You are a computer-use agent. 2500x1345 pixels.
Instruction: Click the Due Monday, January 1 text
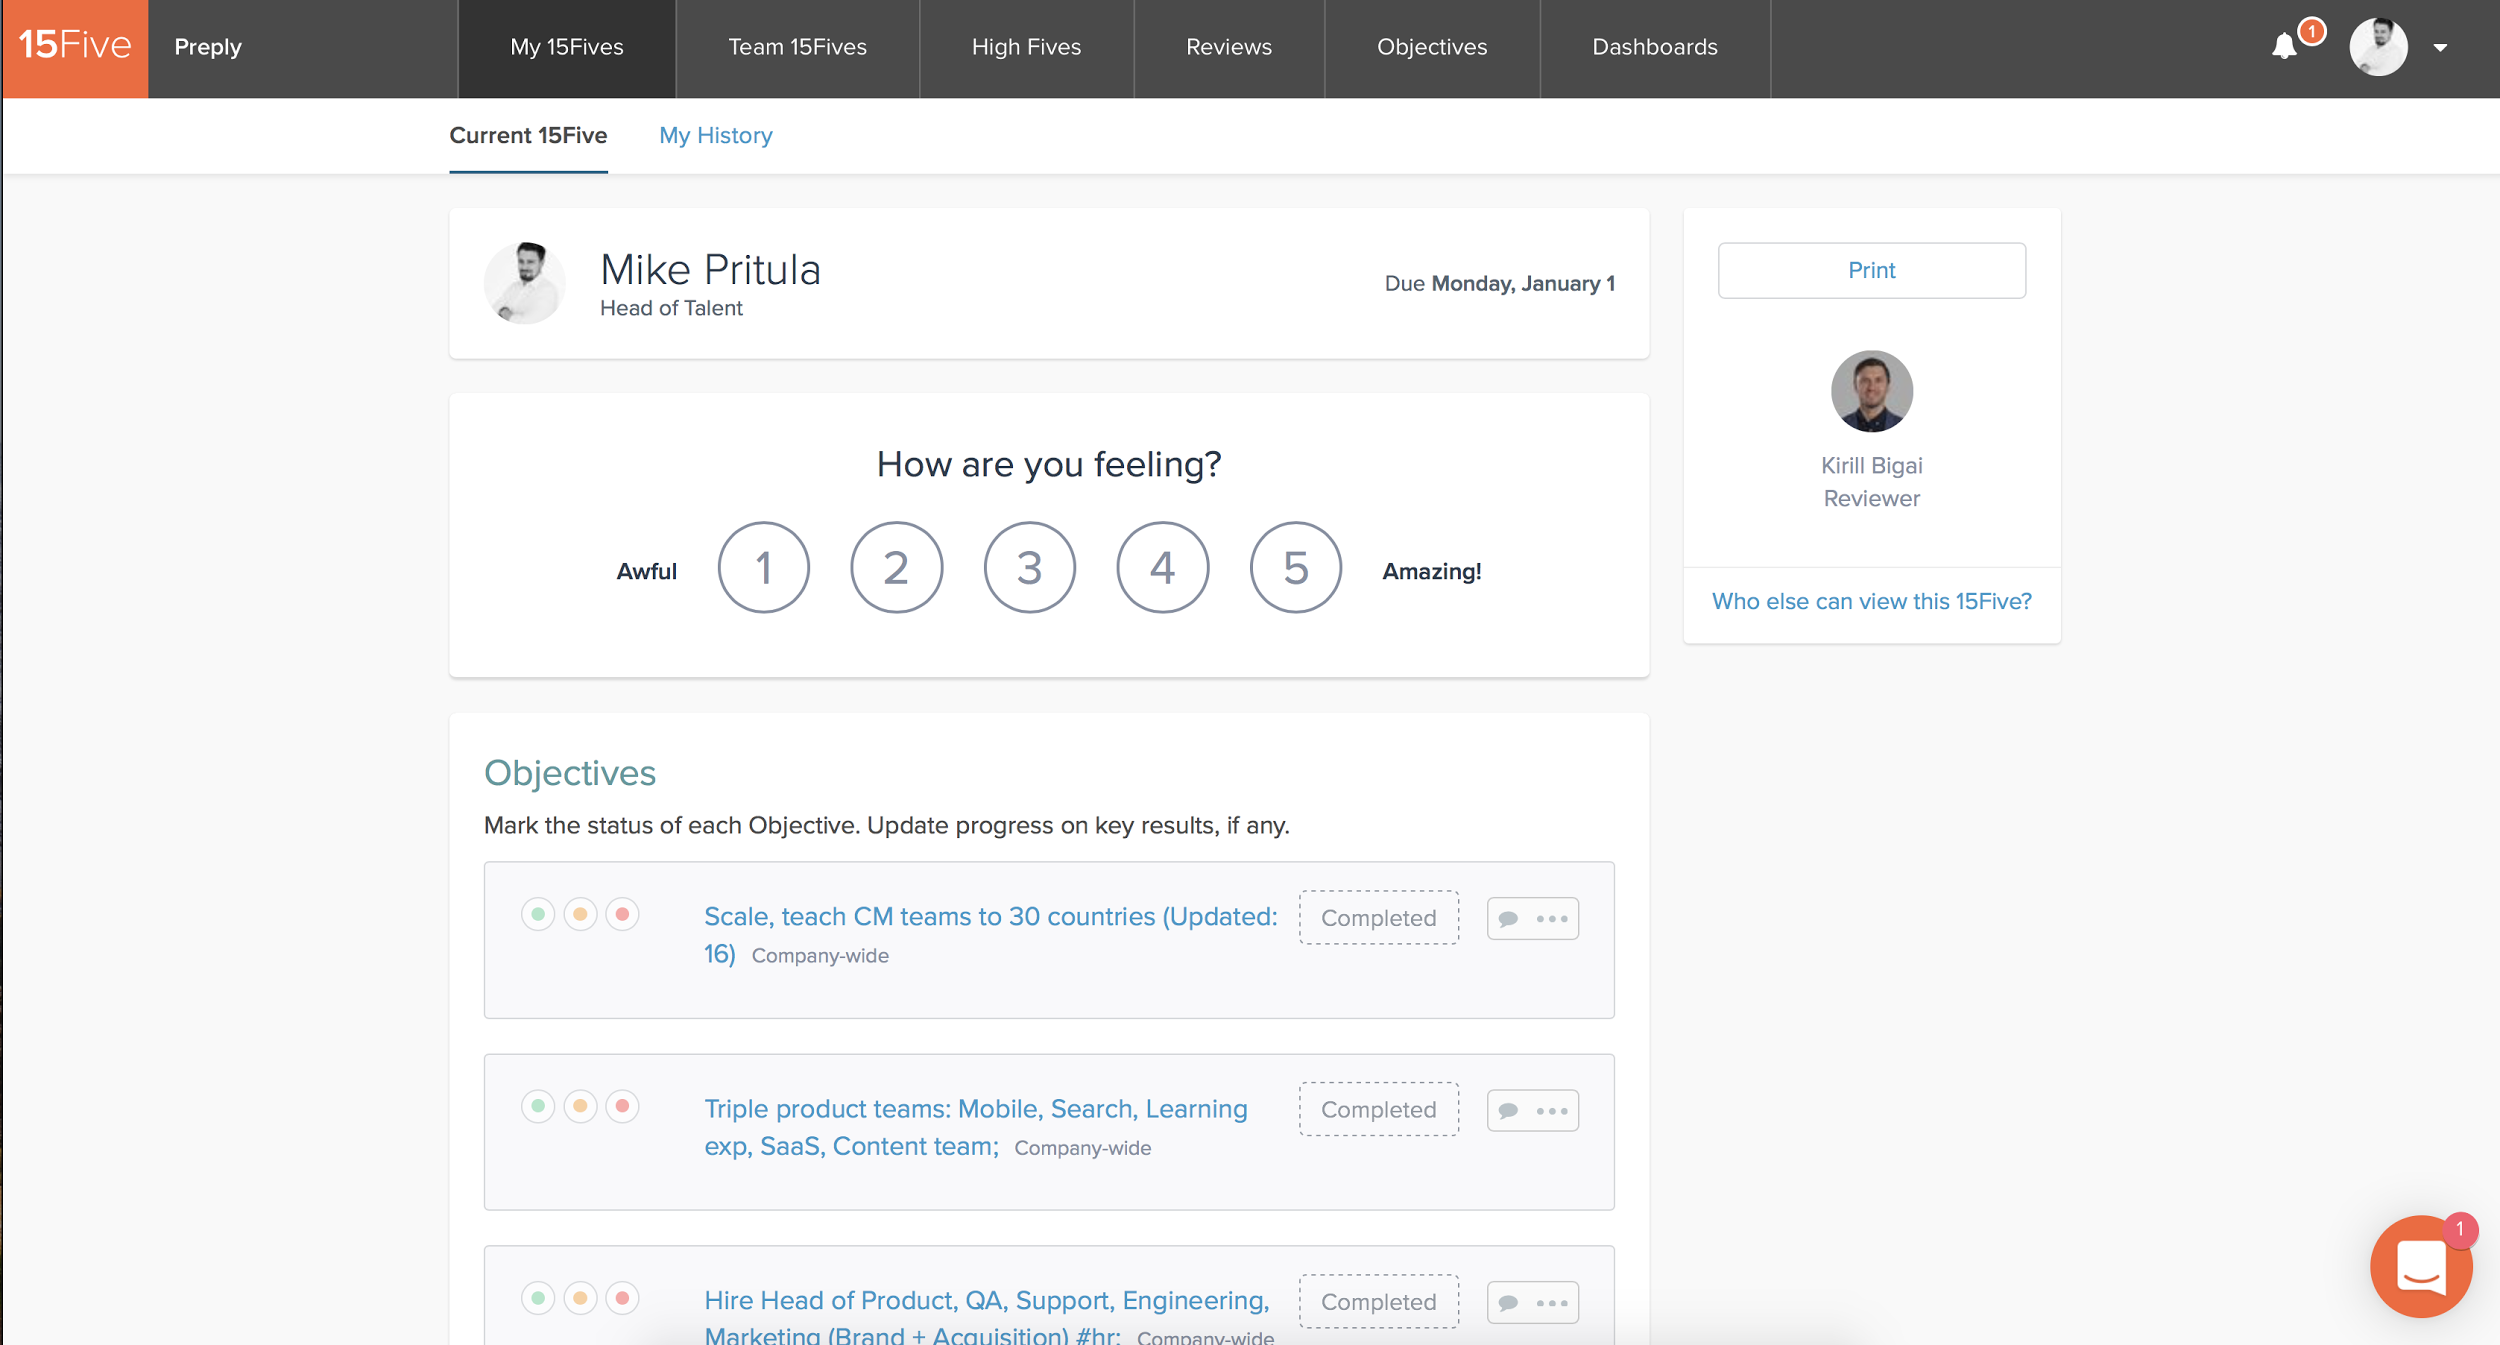pos(1499,283)
